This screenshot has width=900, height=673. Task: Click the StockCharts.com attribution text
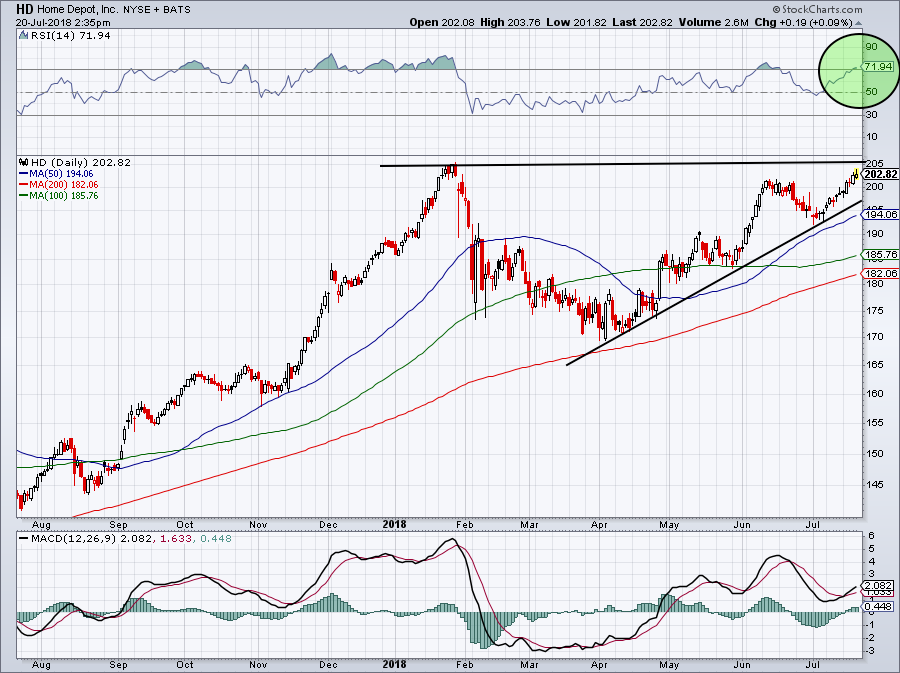pyautogui.click(x=817, y=9)
